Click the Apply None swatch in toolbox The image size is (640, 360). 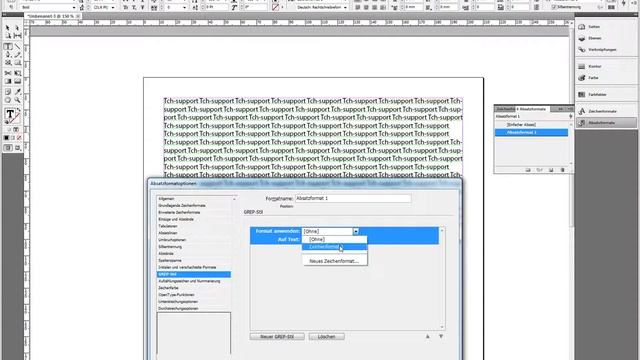pyautogui.click(x=19, y=138)
